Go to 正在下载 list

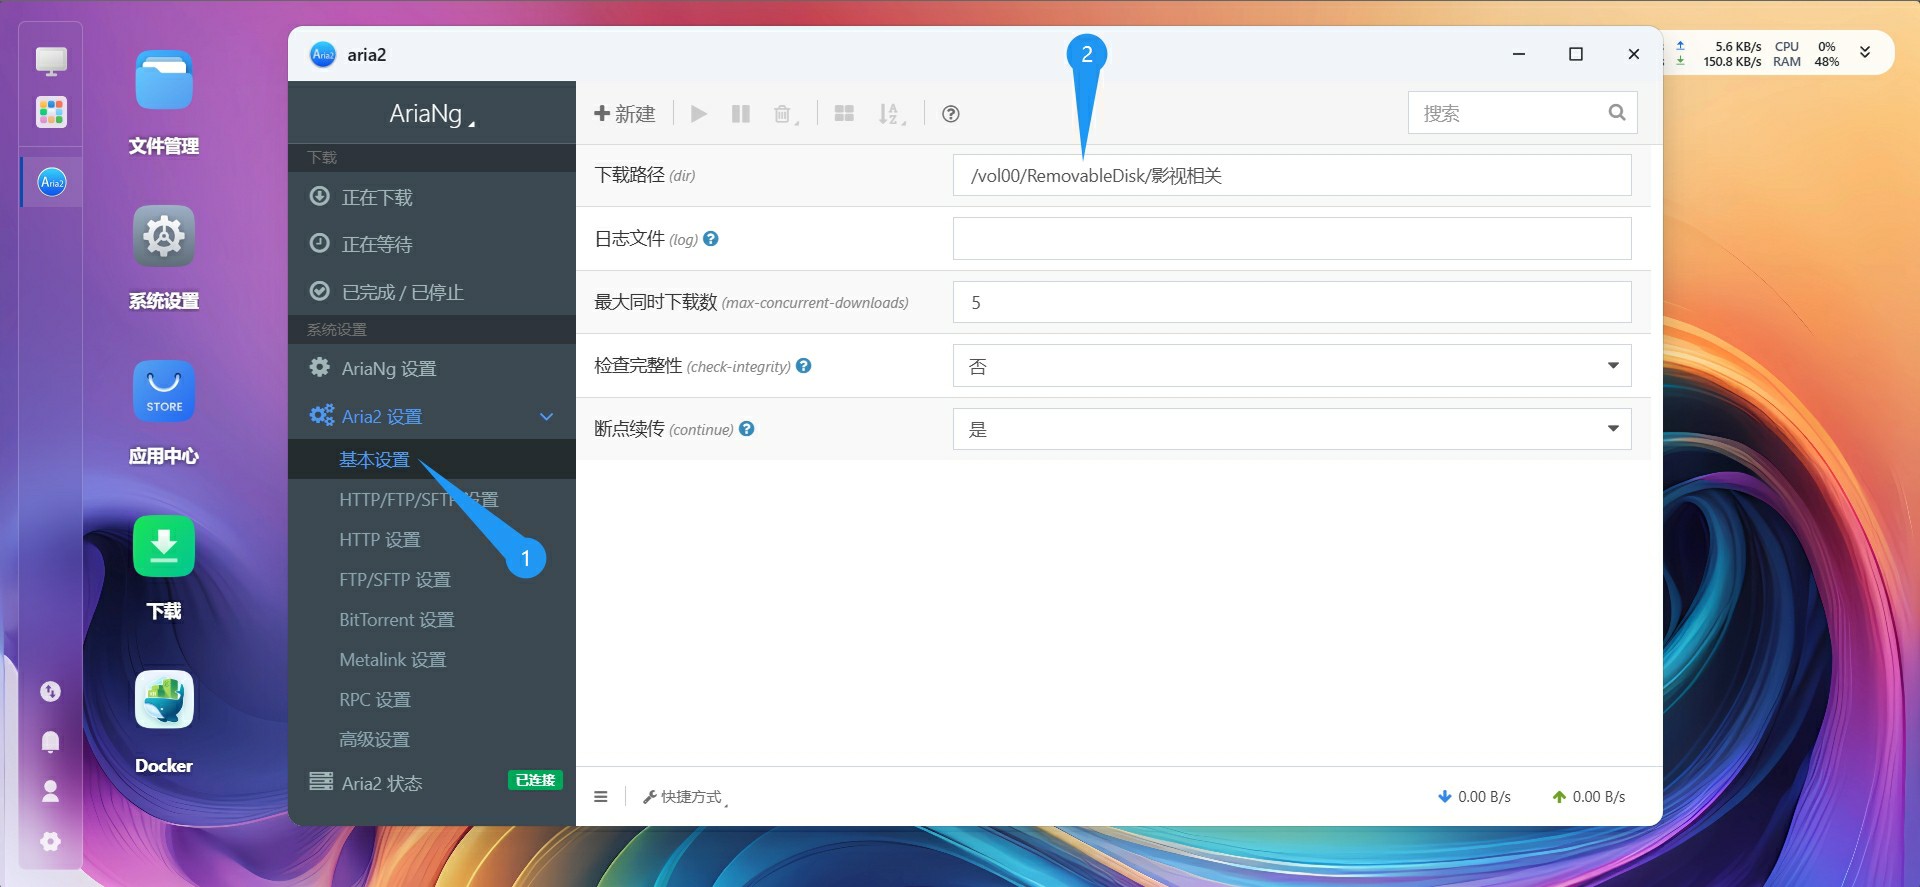pos(377,197)
